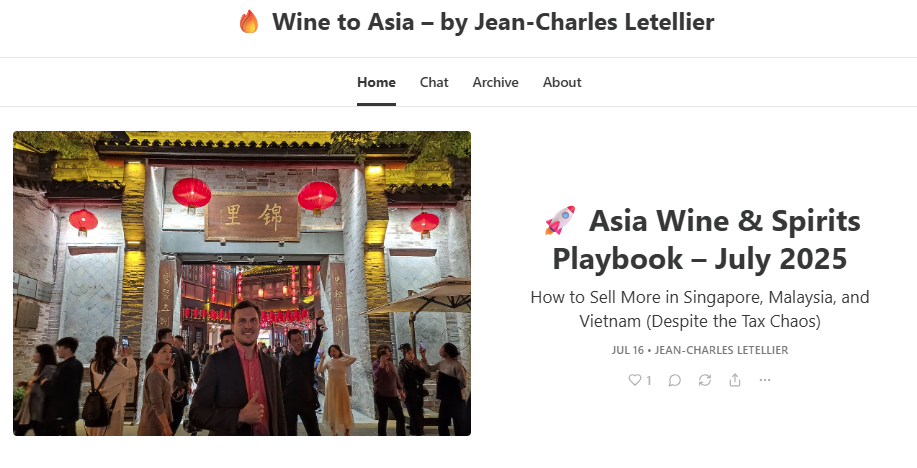Click the subtitle about Singapore, Malaysia, and Vietnam
Viewport: 917px width, 468px height.
[700, 309]
